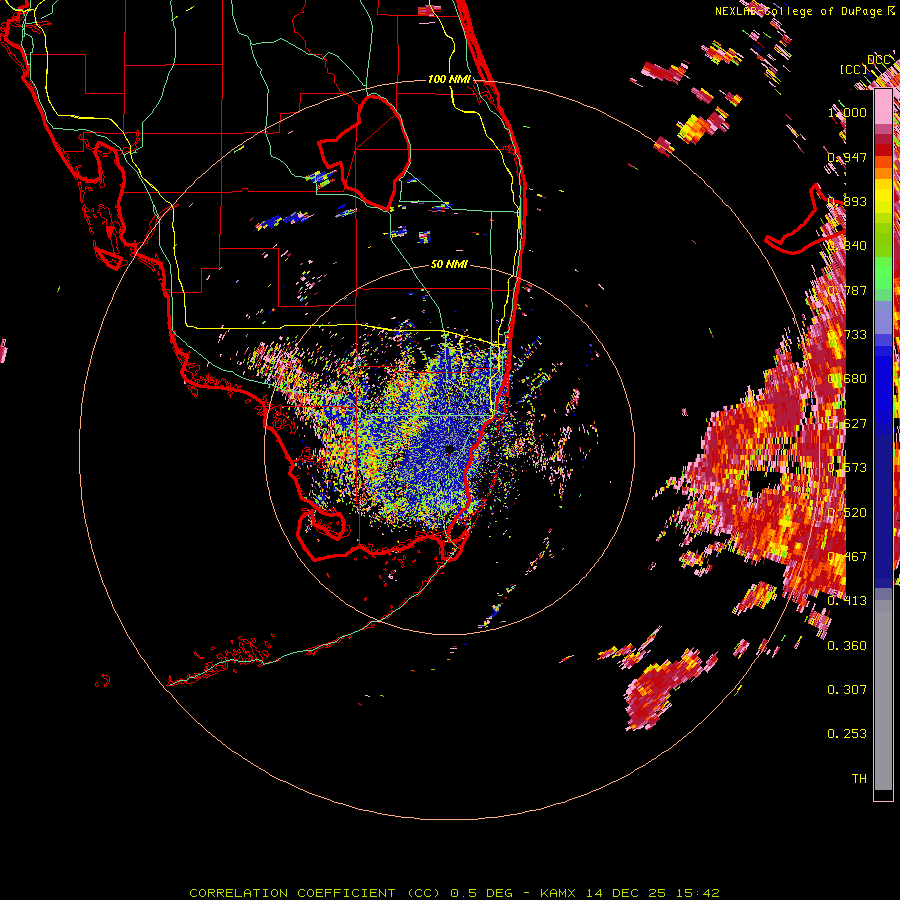Viewport: 900px width, 900px height.
Task: Select the 0.360 legend value
Action: tap(847, 646)
